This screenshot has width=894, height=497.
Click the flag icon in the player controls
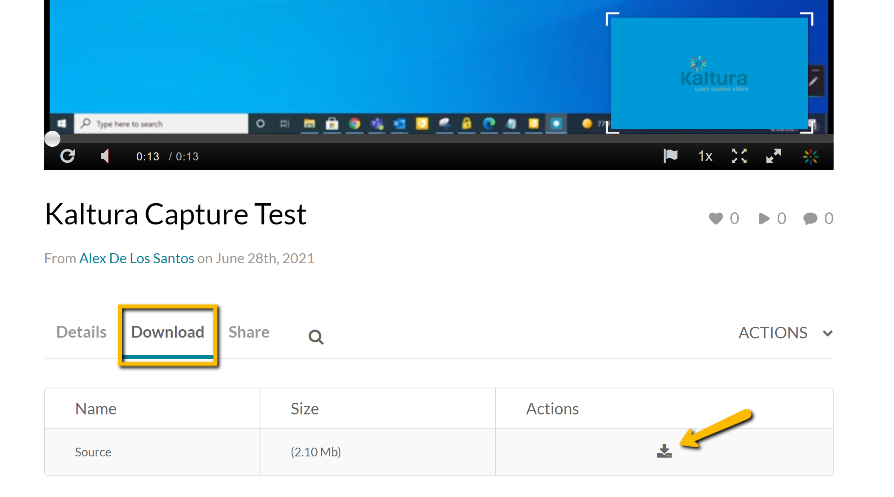tap(670, 156)
